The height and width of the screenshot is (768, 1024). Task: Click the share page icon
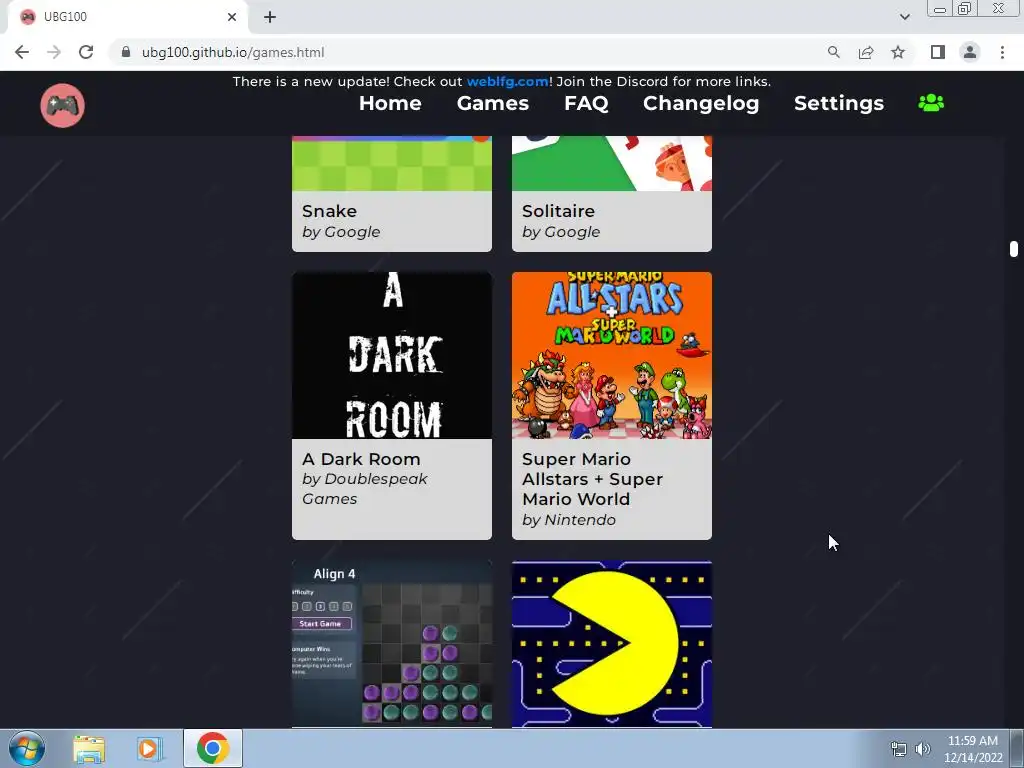(866, 52)
